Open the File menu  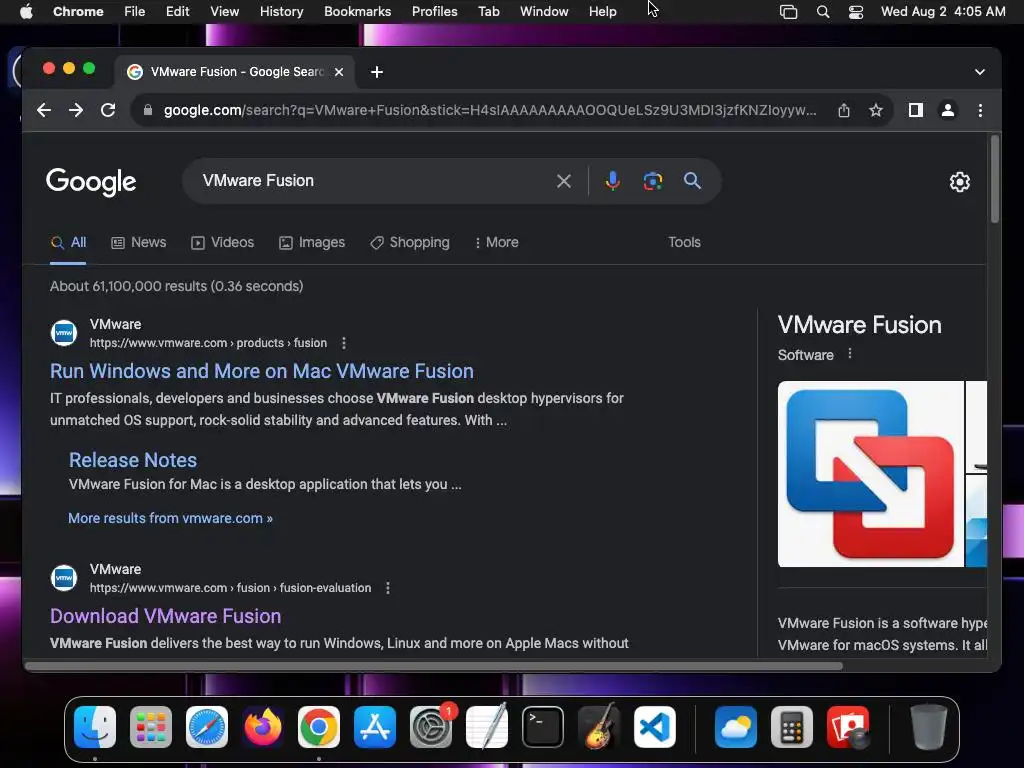click(135, 11)
